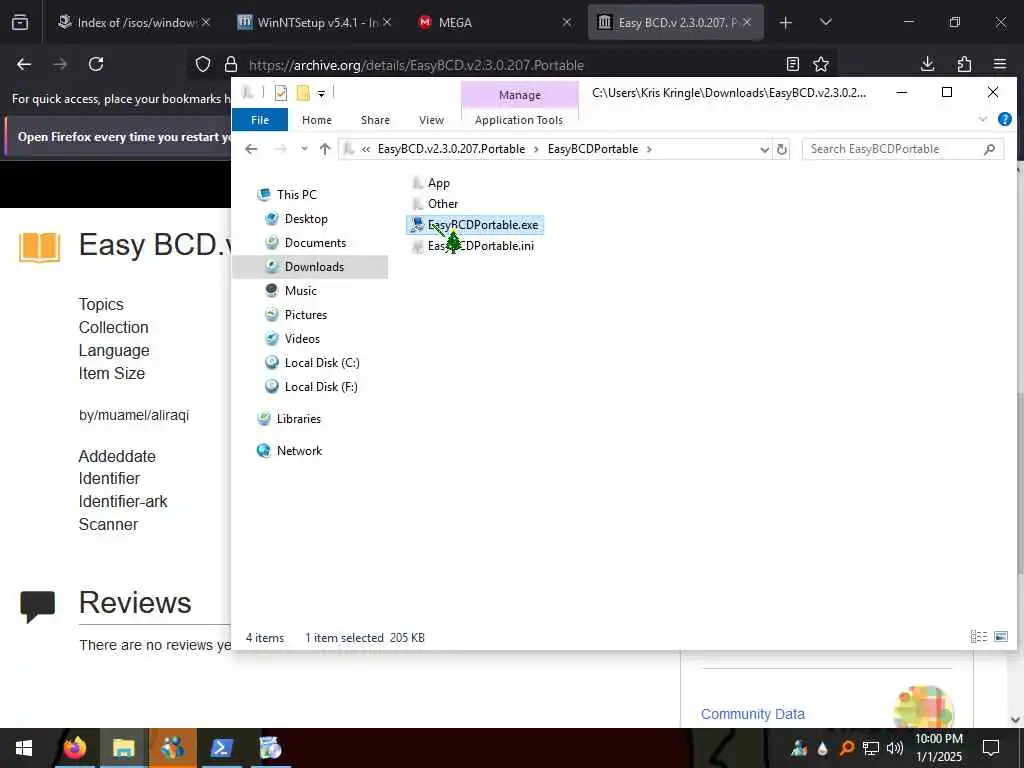
Task: Bookmark this page with star icon
Action: pos(821,65)
